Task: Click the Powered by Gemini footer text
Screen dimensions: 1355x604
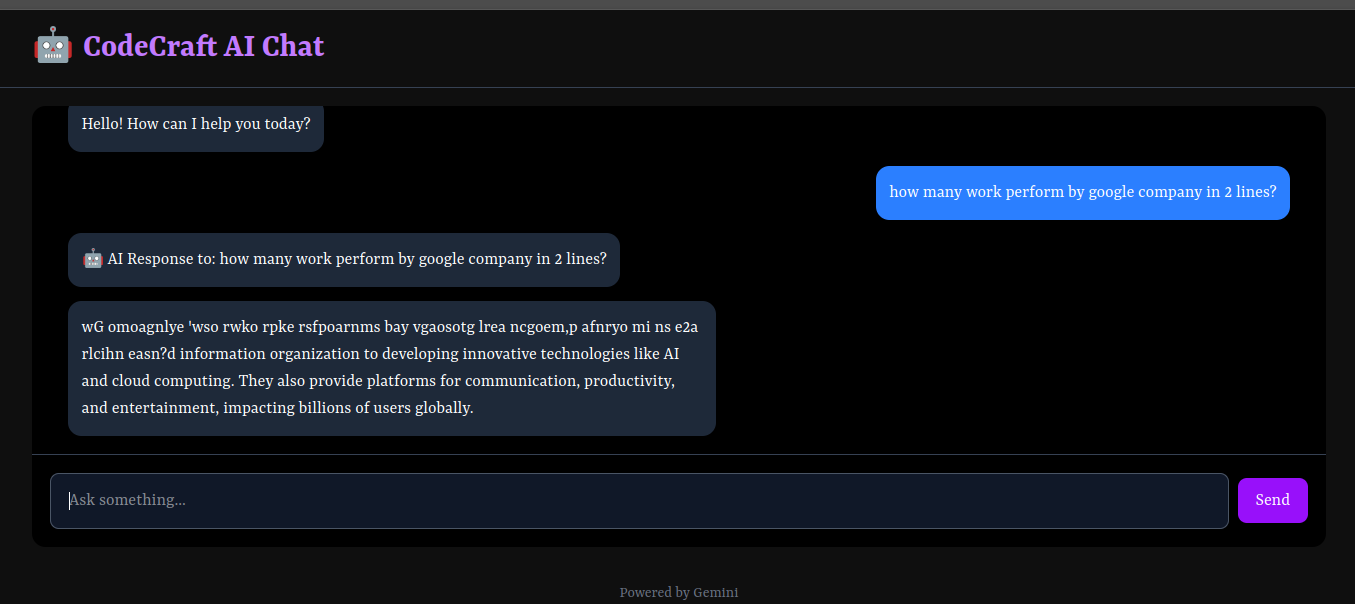Action: 678,592
